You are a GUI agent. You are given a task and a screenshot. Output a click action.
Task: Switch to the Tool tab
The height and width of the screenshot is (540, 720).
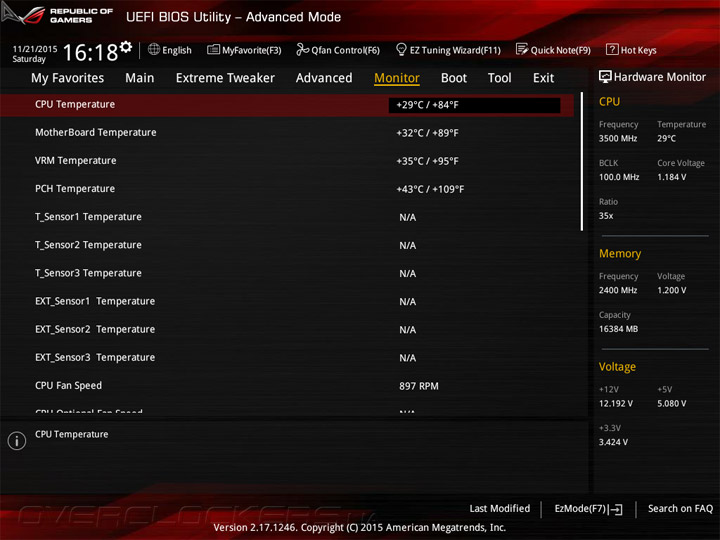point(500,78)
